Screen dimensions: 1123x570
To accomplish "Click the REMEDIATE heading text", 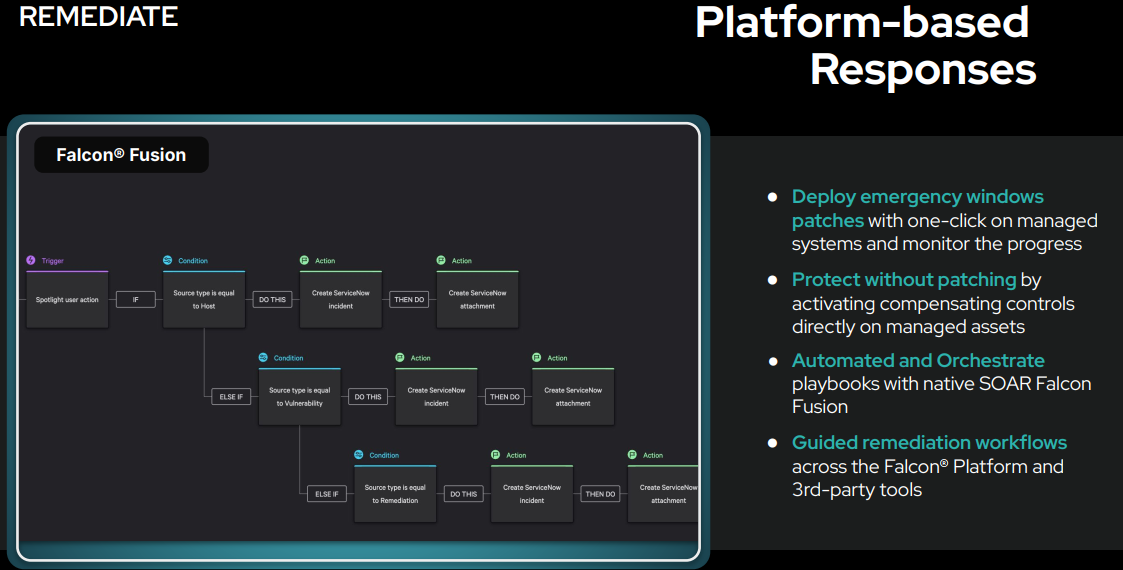I will (98, 16).
